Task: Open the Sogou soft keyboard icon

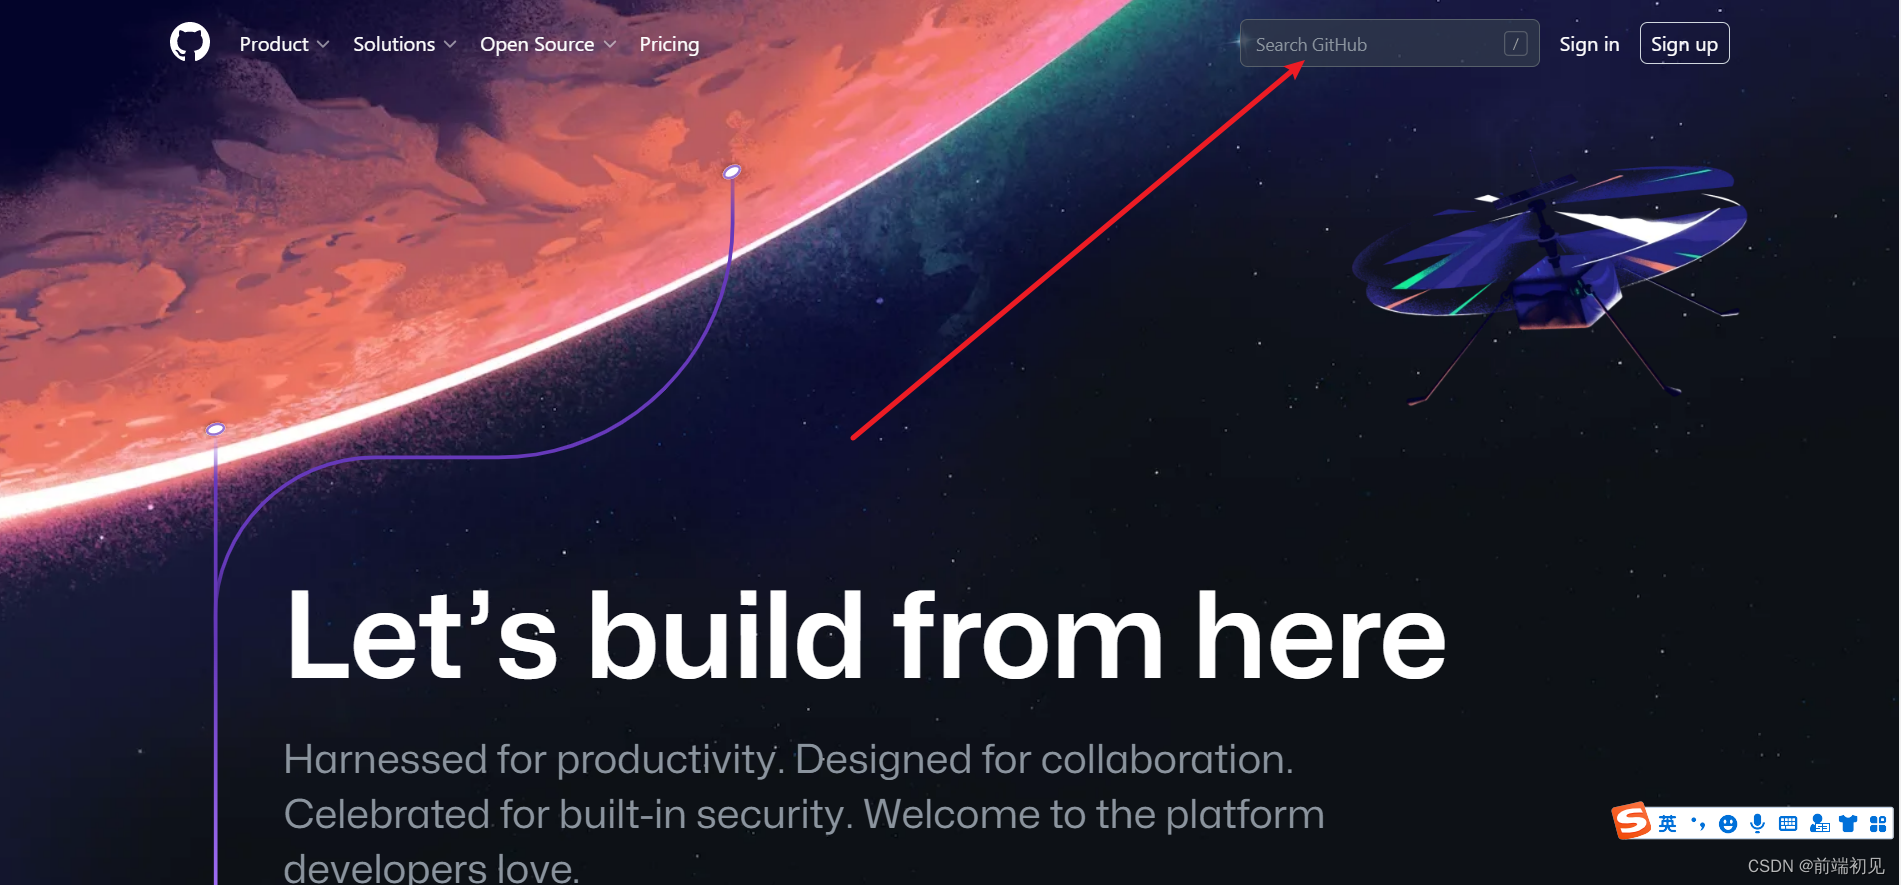Action: pyautogui.click(x=1788, y=824)
